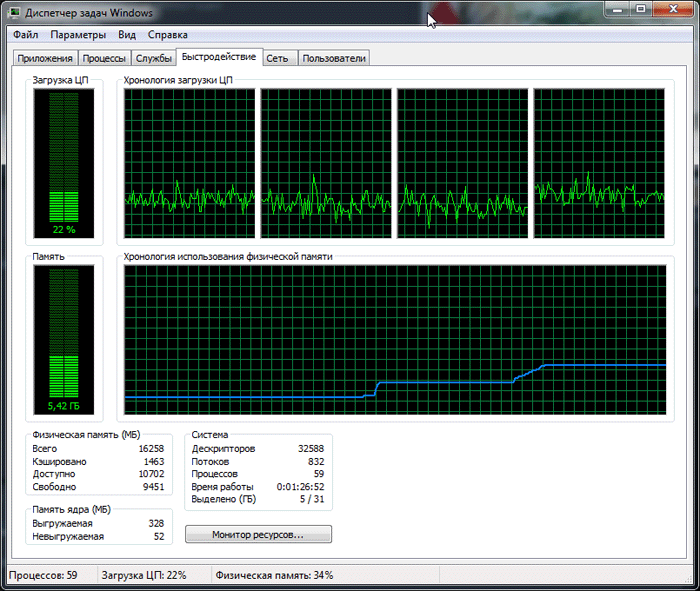Viewport: 700px width, 591px height.
Task: Minimize the Task Manager window
Action: coord(617,9)
